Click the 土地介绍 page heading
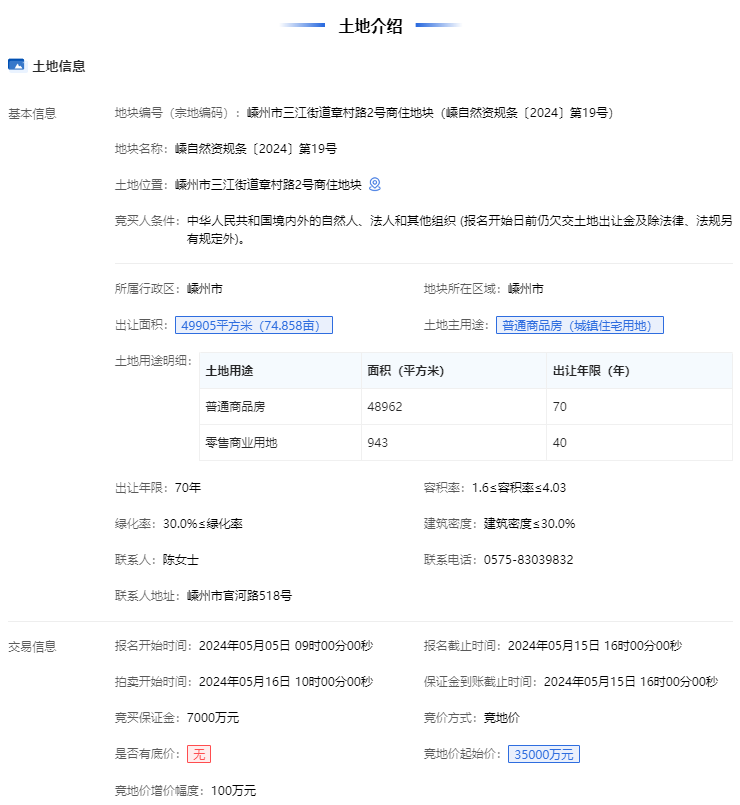 (x=370, y=26)
